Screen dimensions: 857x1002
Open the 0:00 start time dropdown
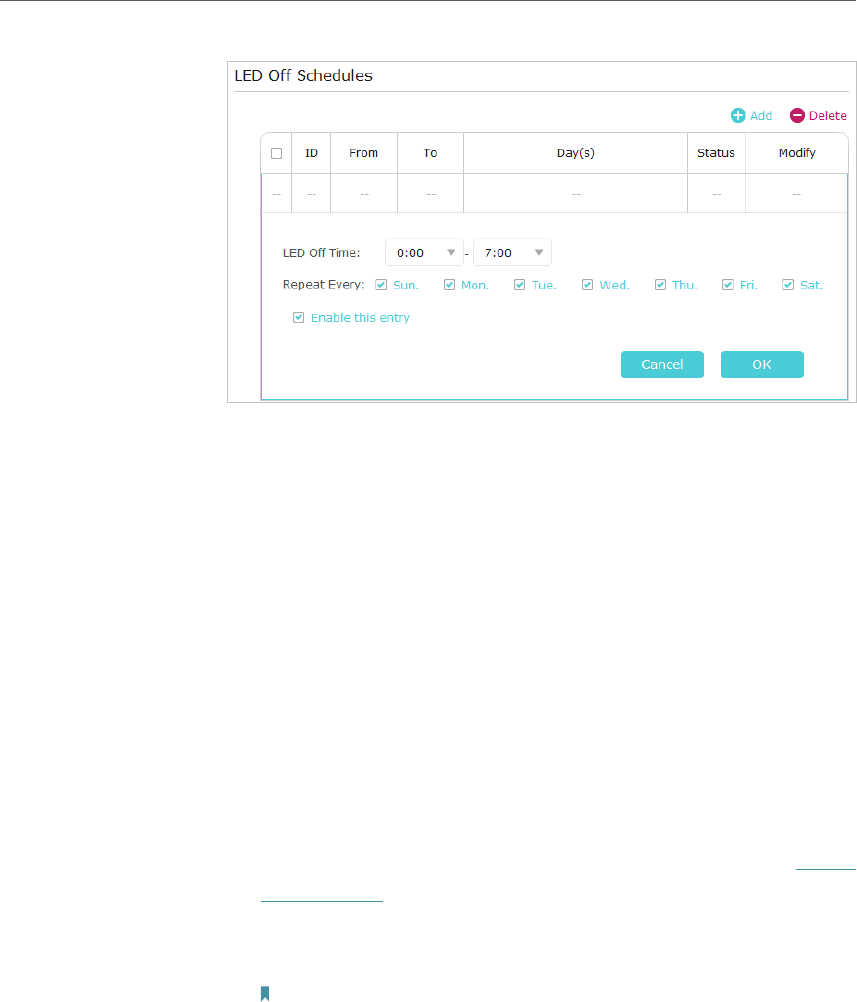point(424,252)
